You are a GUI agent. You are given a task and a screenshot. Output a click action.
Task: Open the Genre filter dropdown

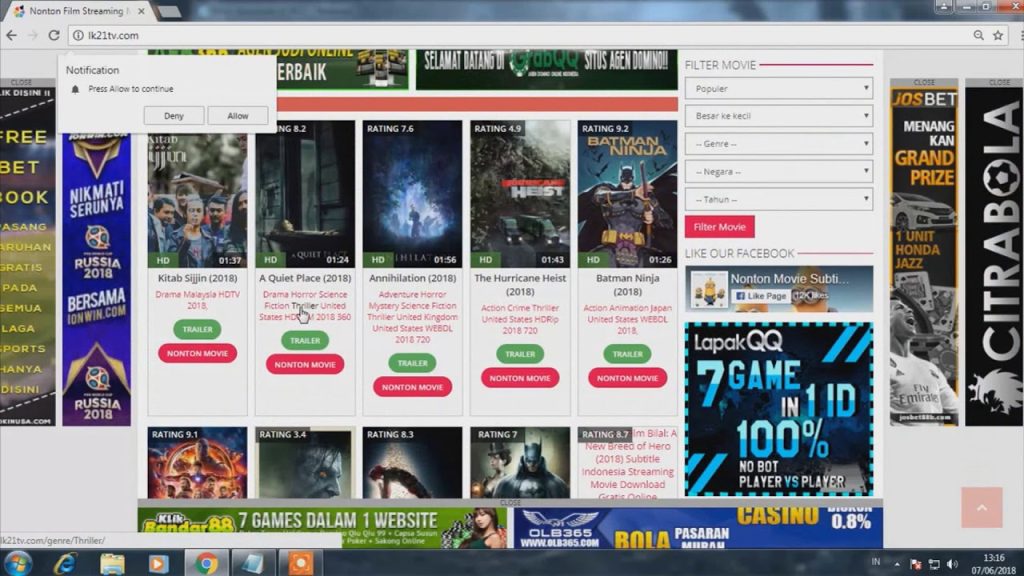779,144
